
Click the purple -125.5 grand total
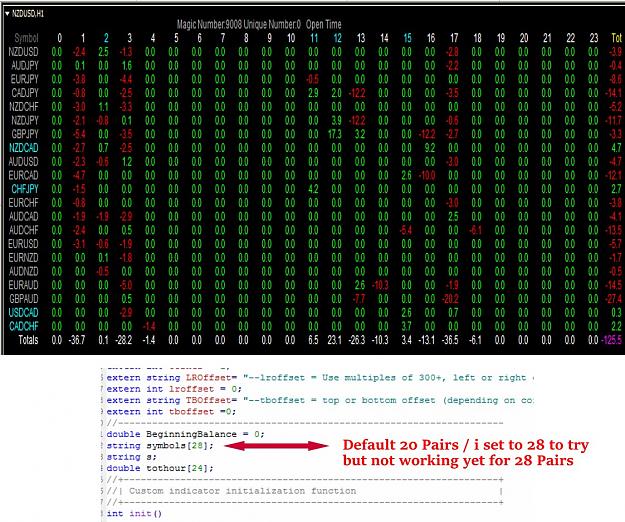[x=611, y=340]
